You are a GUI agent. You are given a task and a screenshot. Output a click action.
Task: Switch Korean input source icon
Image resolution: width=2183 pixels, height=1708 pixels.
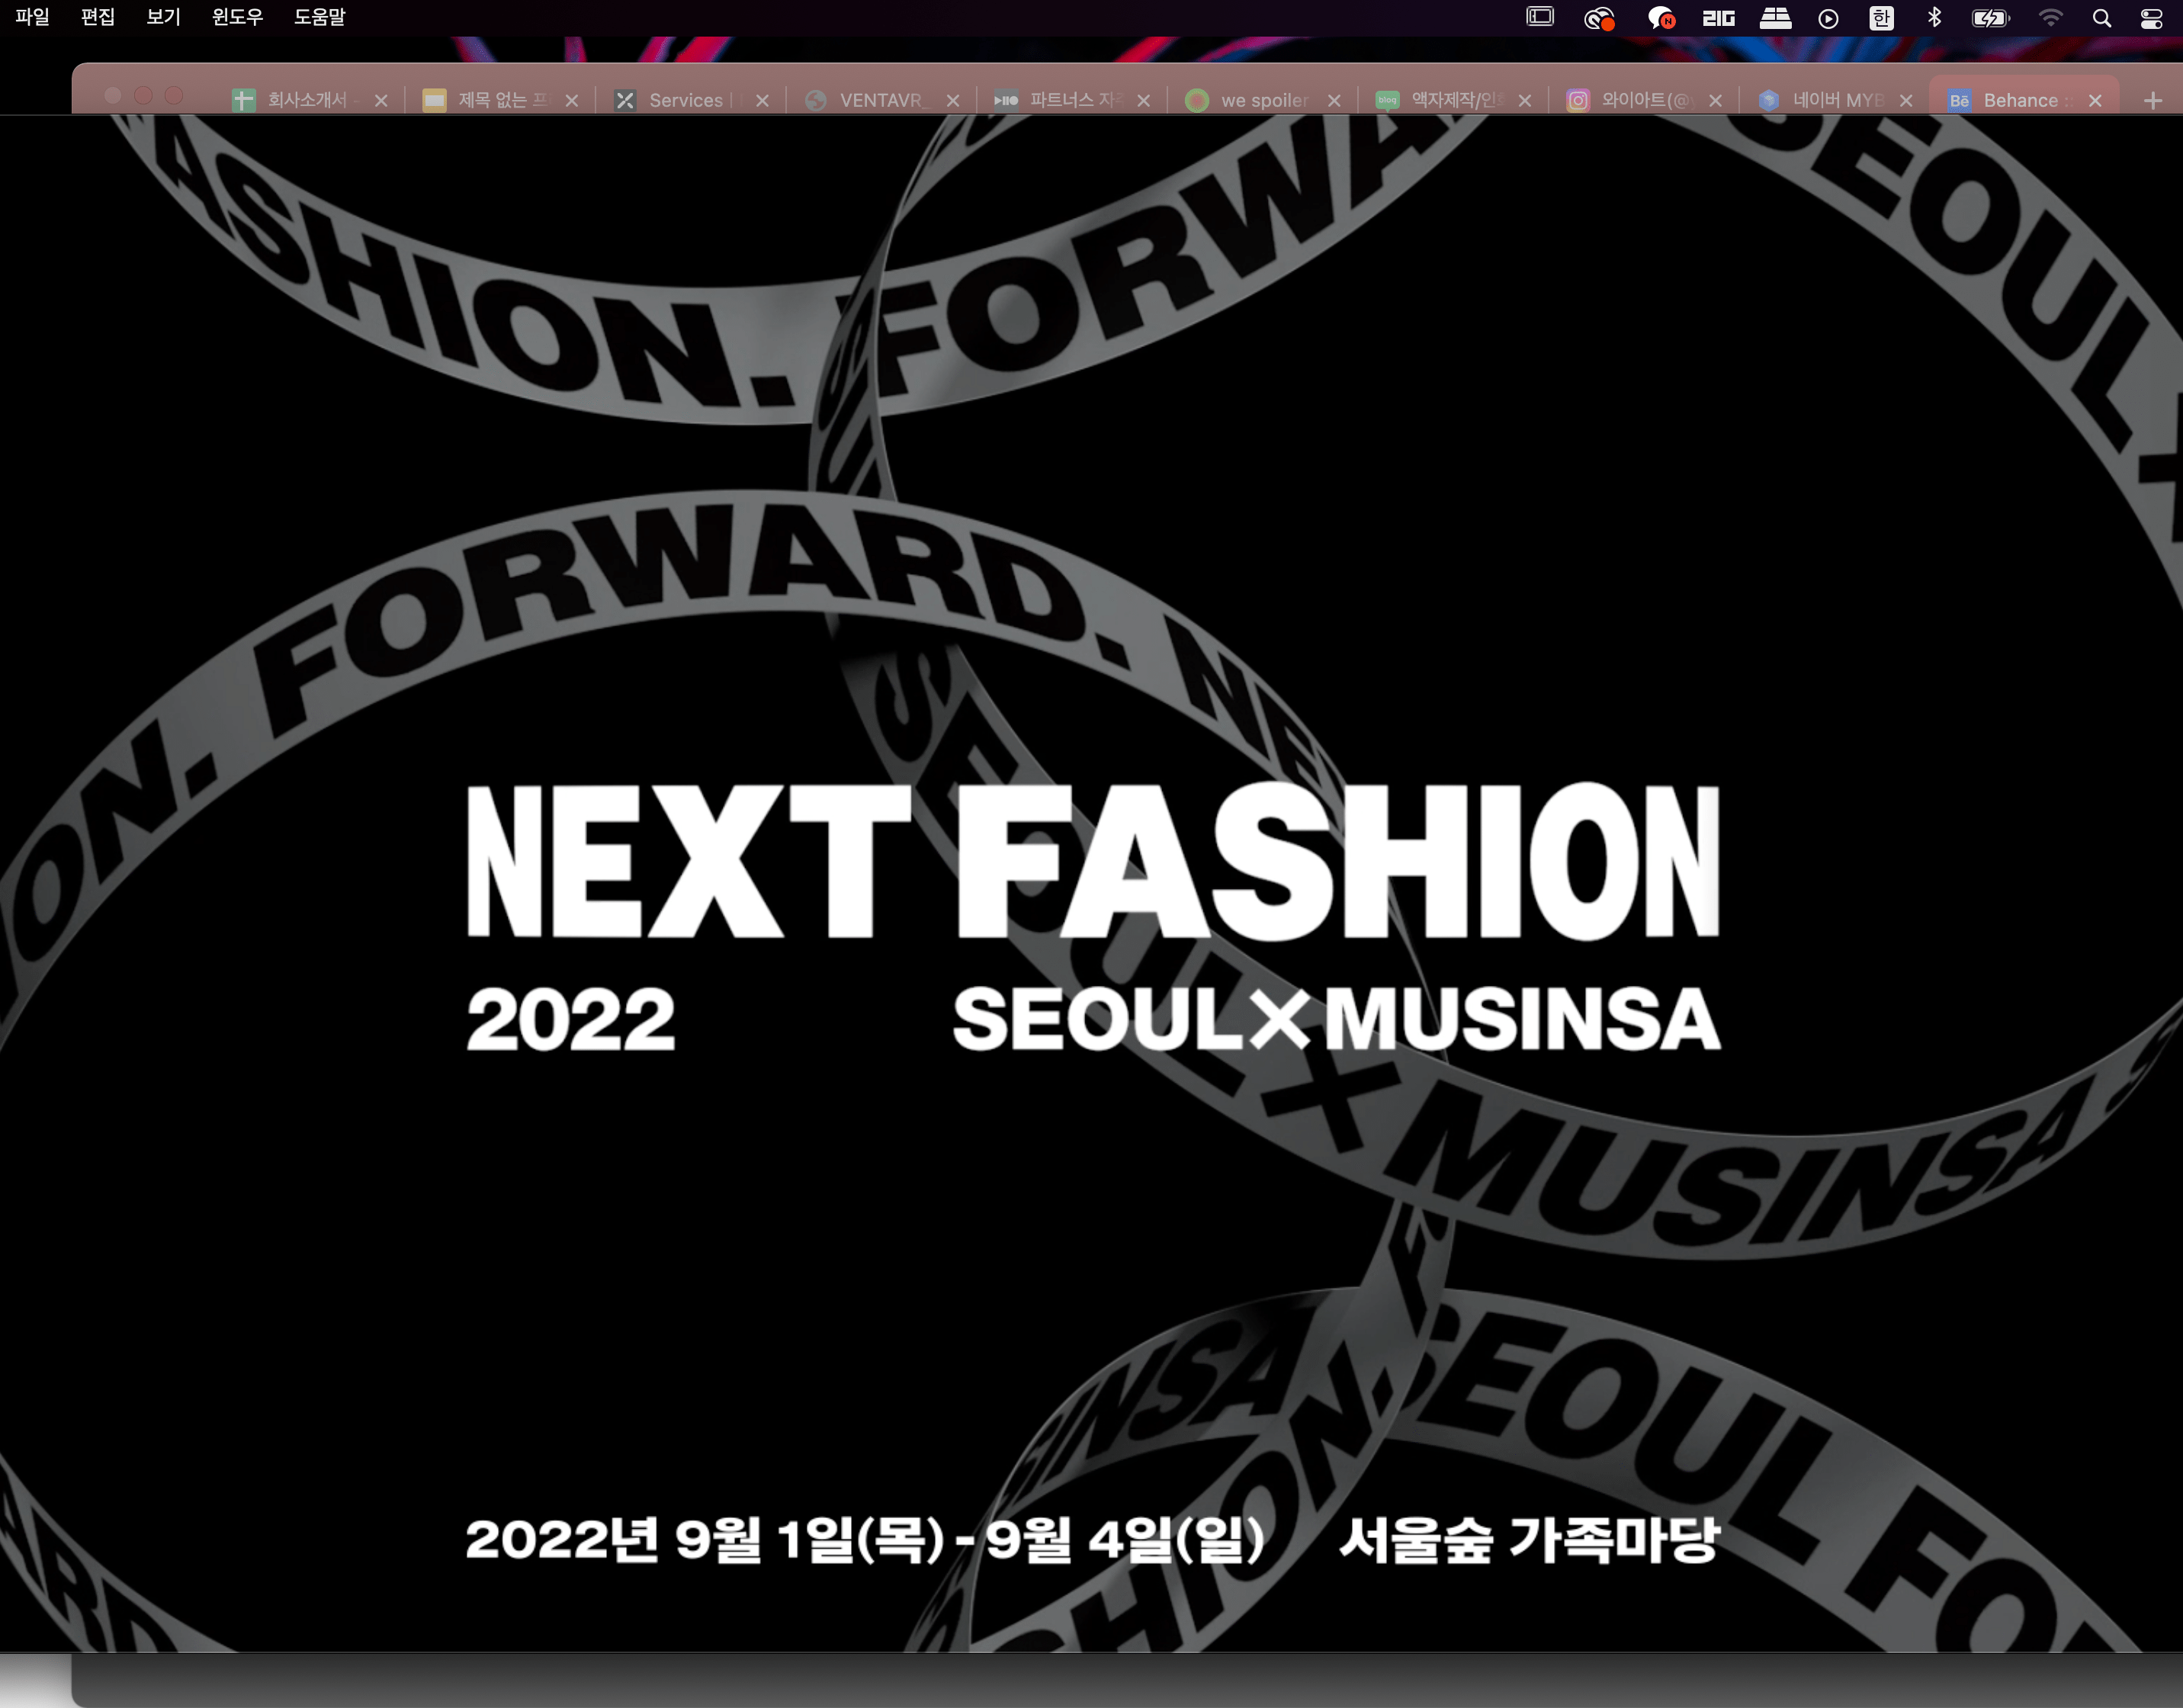pyautogui.click(x=1881, y=18)
